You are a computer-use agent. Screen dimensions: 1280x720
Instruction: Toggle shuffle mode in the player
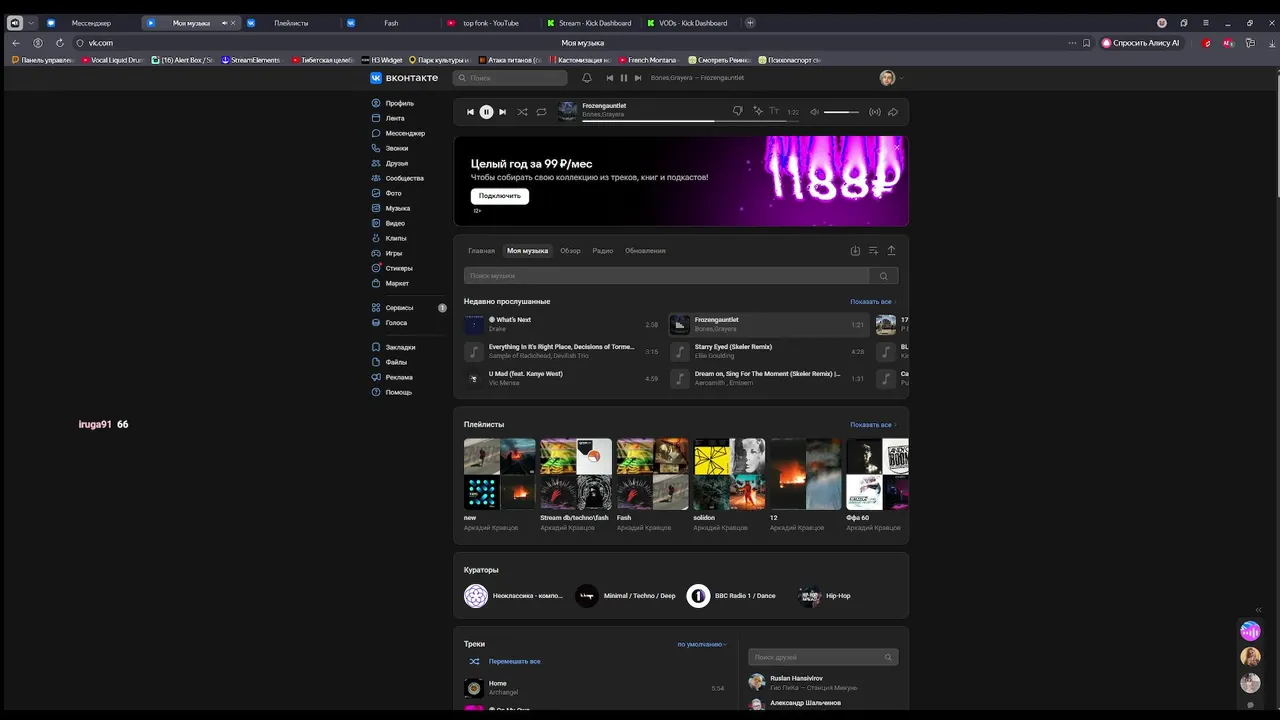coord(522,112)
